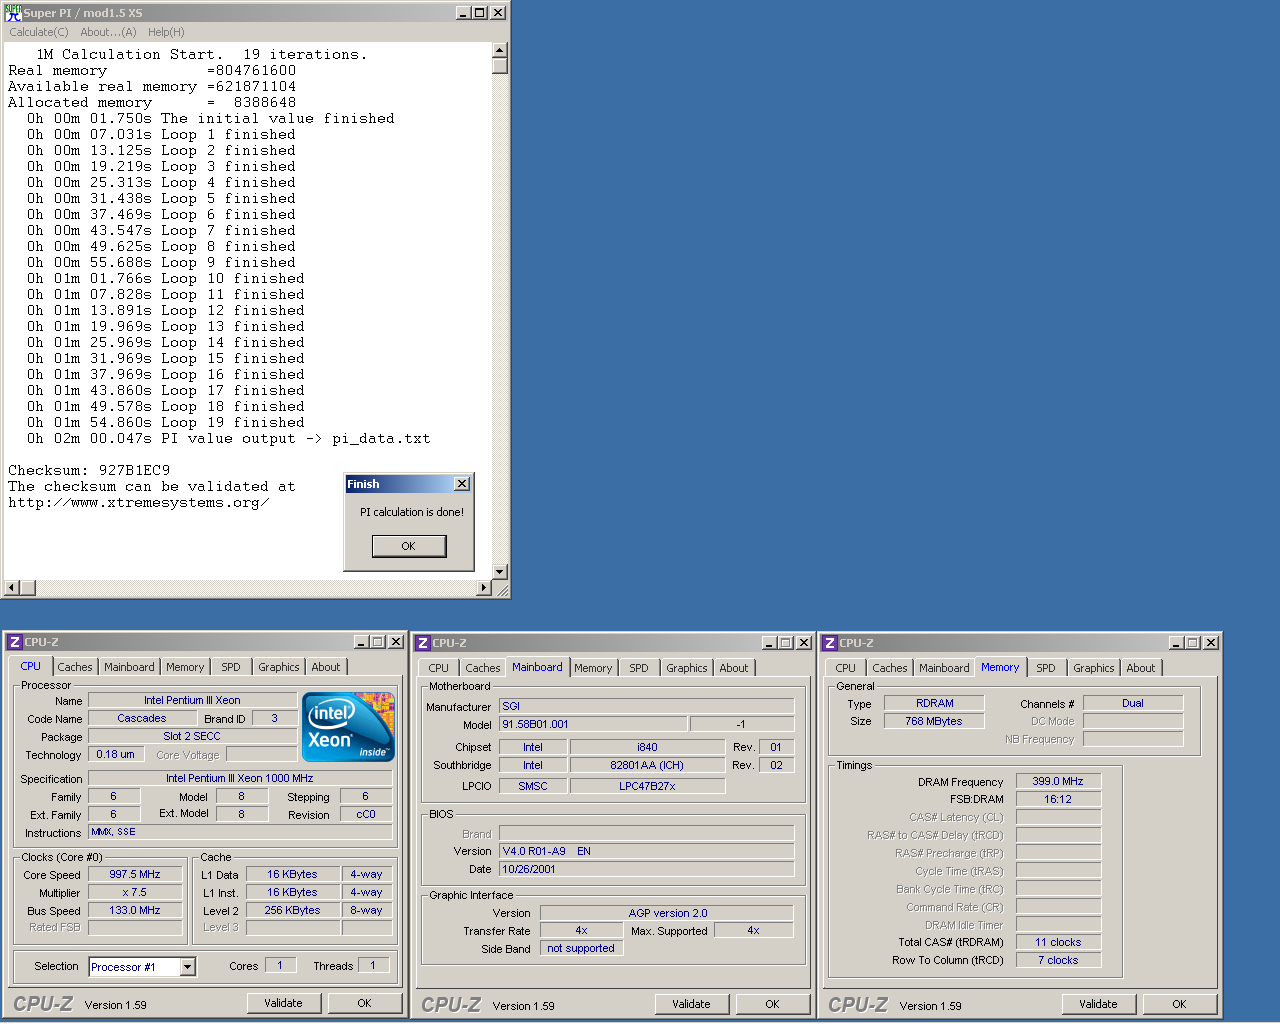Click the DRAM Frequency 399.0 MHz value
Screen dimensions: 1280x1024
point(1058,781)
